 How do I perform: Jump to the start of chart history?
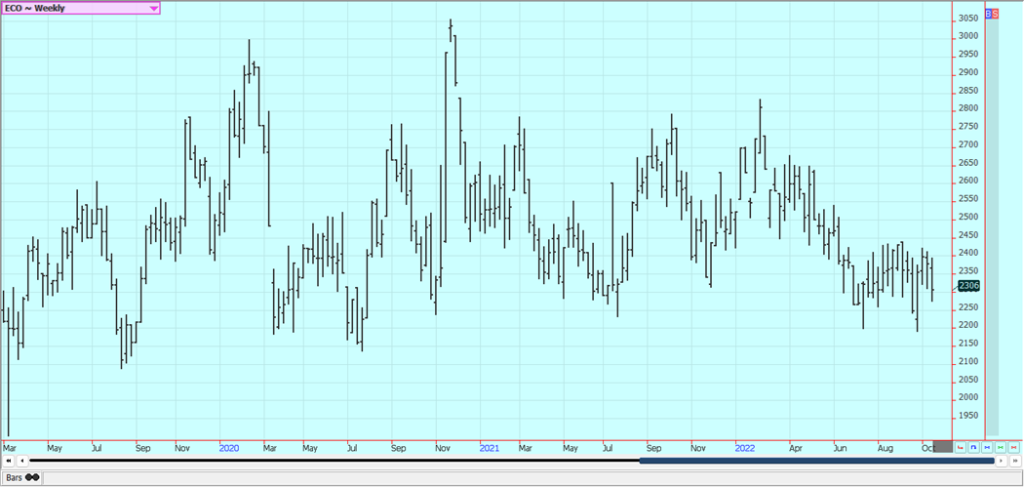point(8,461)
